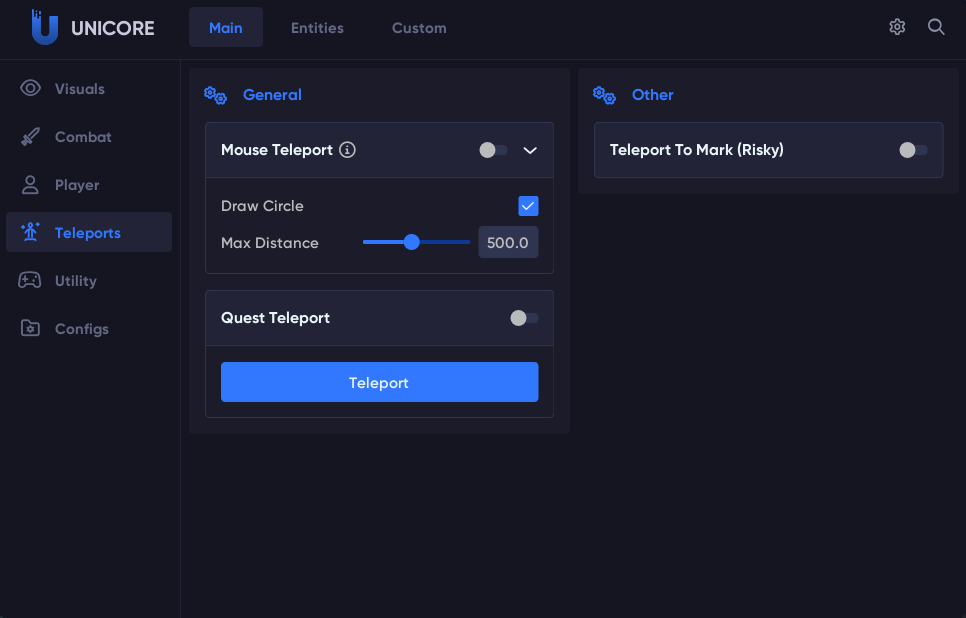Screen dimensions: 966x618
Task: Click the Player person icon
Action: [x=30, y=185]
